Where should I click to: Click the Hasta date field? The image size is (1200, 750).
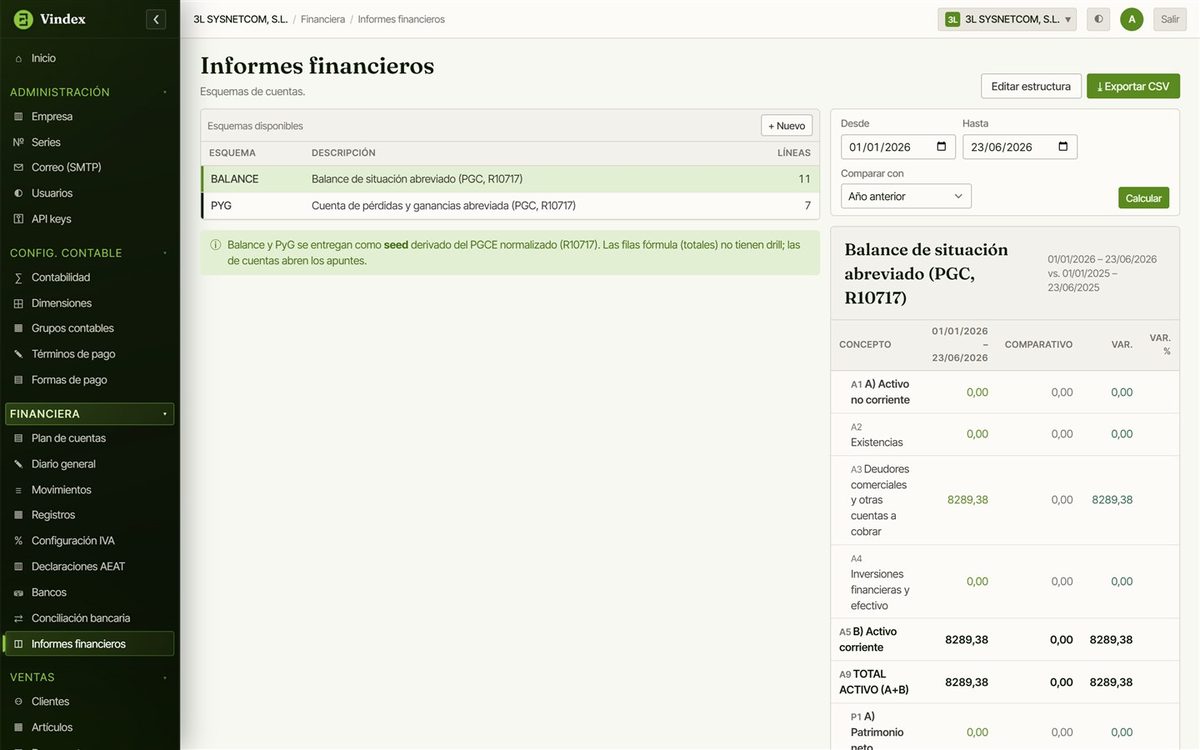click(x=1020, y=147)
